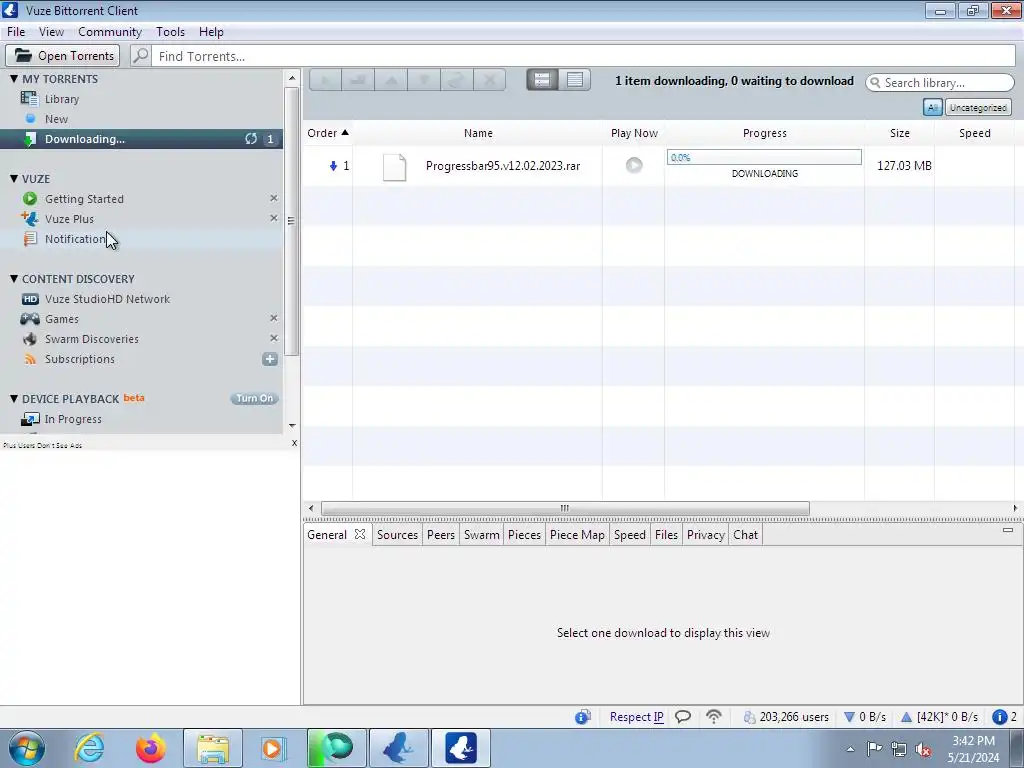Close the Vuze Plus sidebar entry
Viewport: 1024px width, 768px height.
(274, 218)
